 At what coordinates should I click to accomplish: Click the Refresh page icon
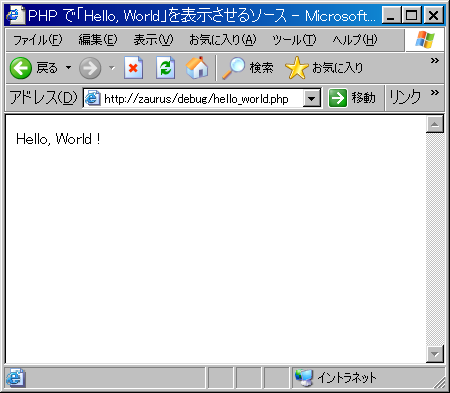coord(165,68)
